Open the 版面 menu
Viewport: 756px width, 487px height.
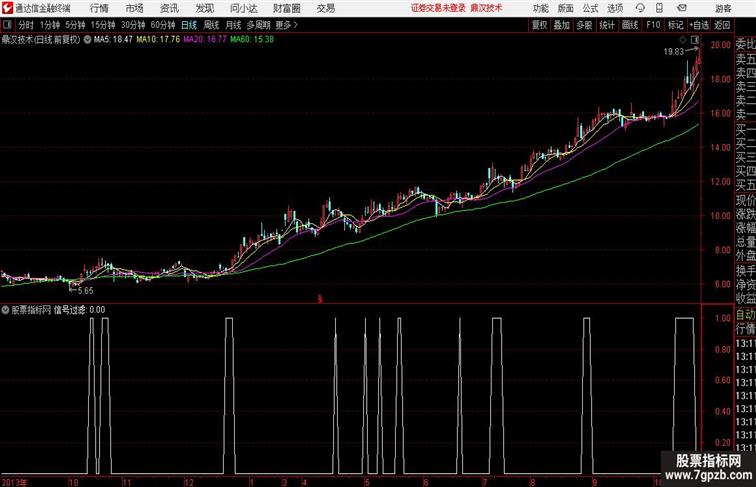point(566,8)
